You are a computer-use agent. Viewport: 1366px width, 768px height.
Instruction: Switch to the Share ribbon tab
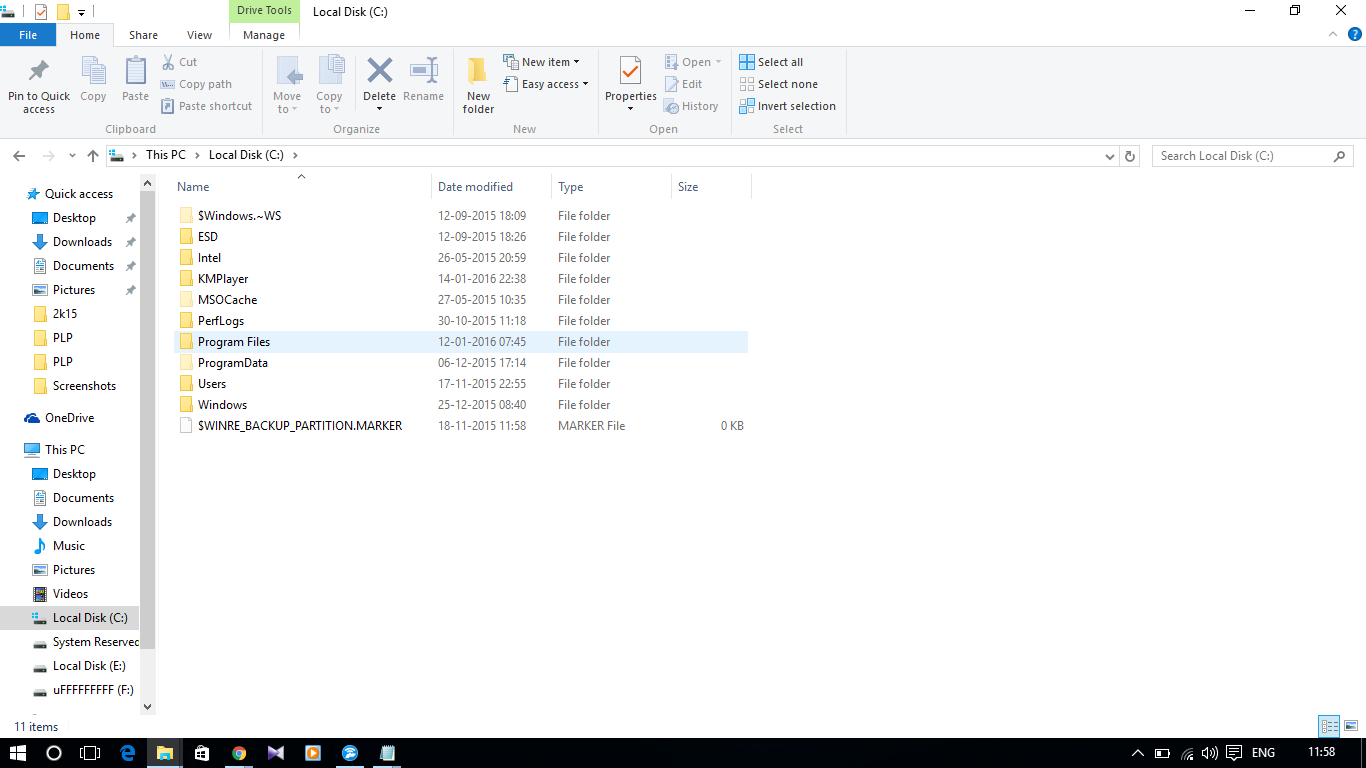tap(143, 35)
